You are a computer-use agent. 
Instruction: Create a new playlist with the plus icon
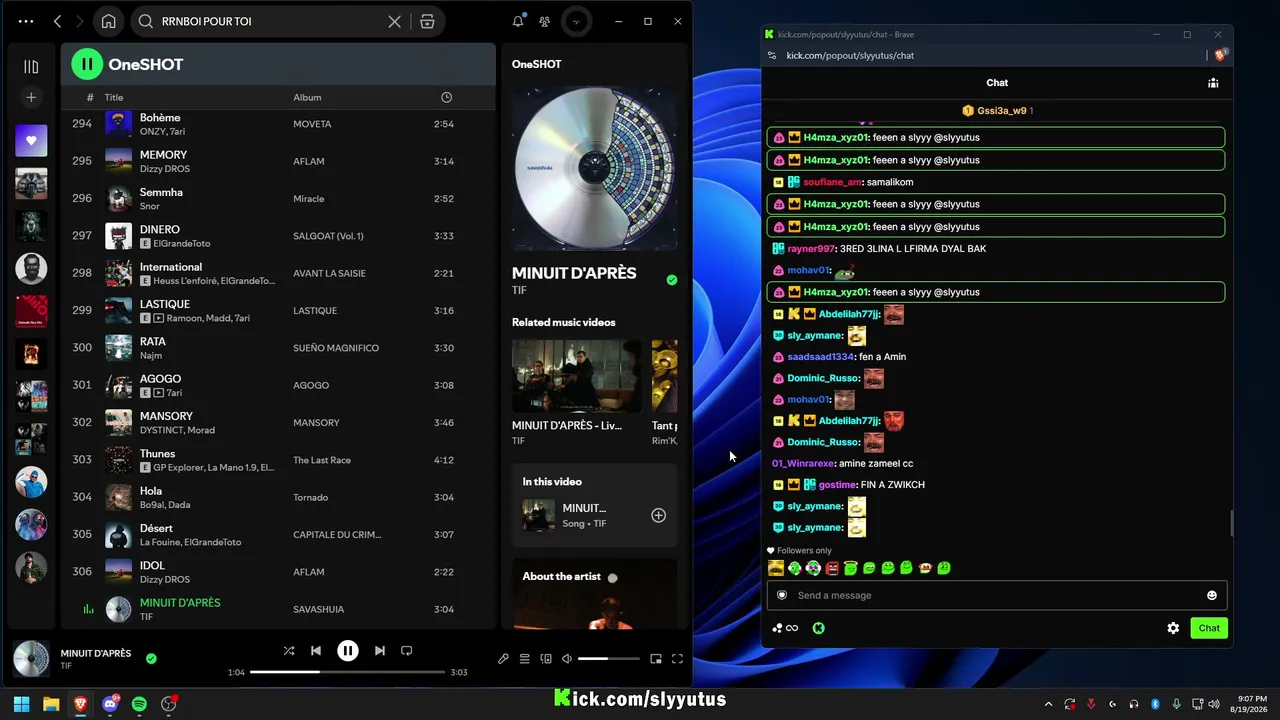pyautogui.click(x=31, y=97)
